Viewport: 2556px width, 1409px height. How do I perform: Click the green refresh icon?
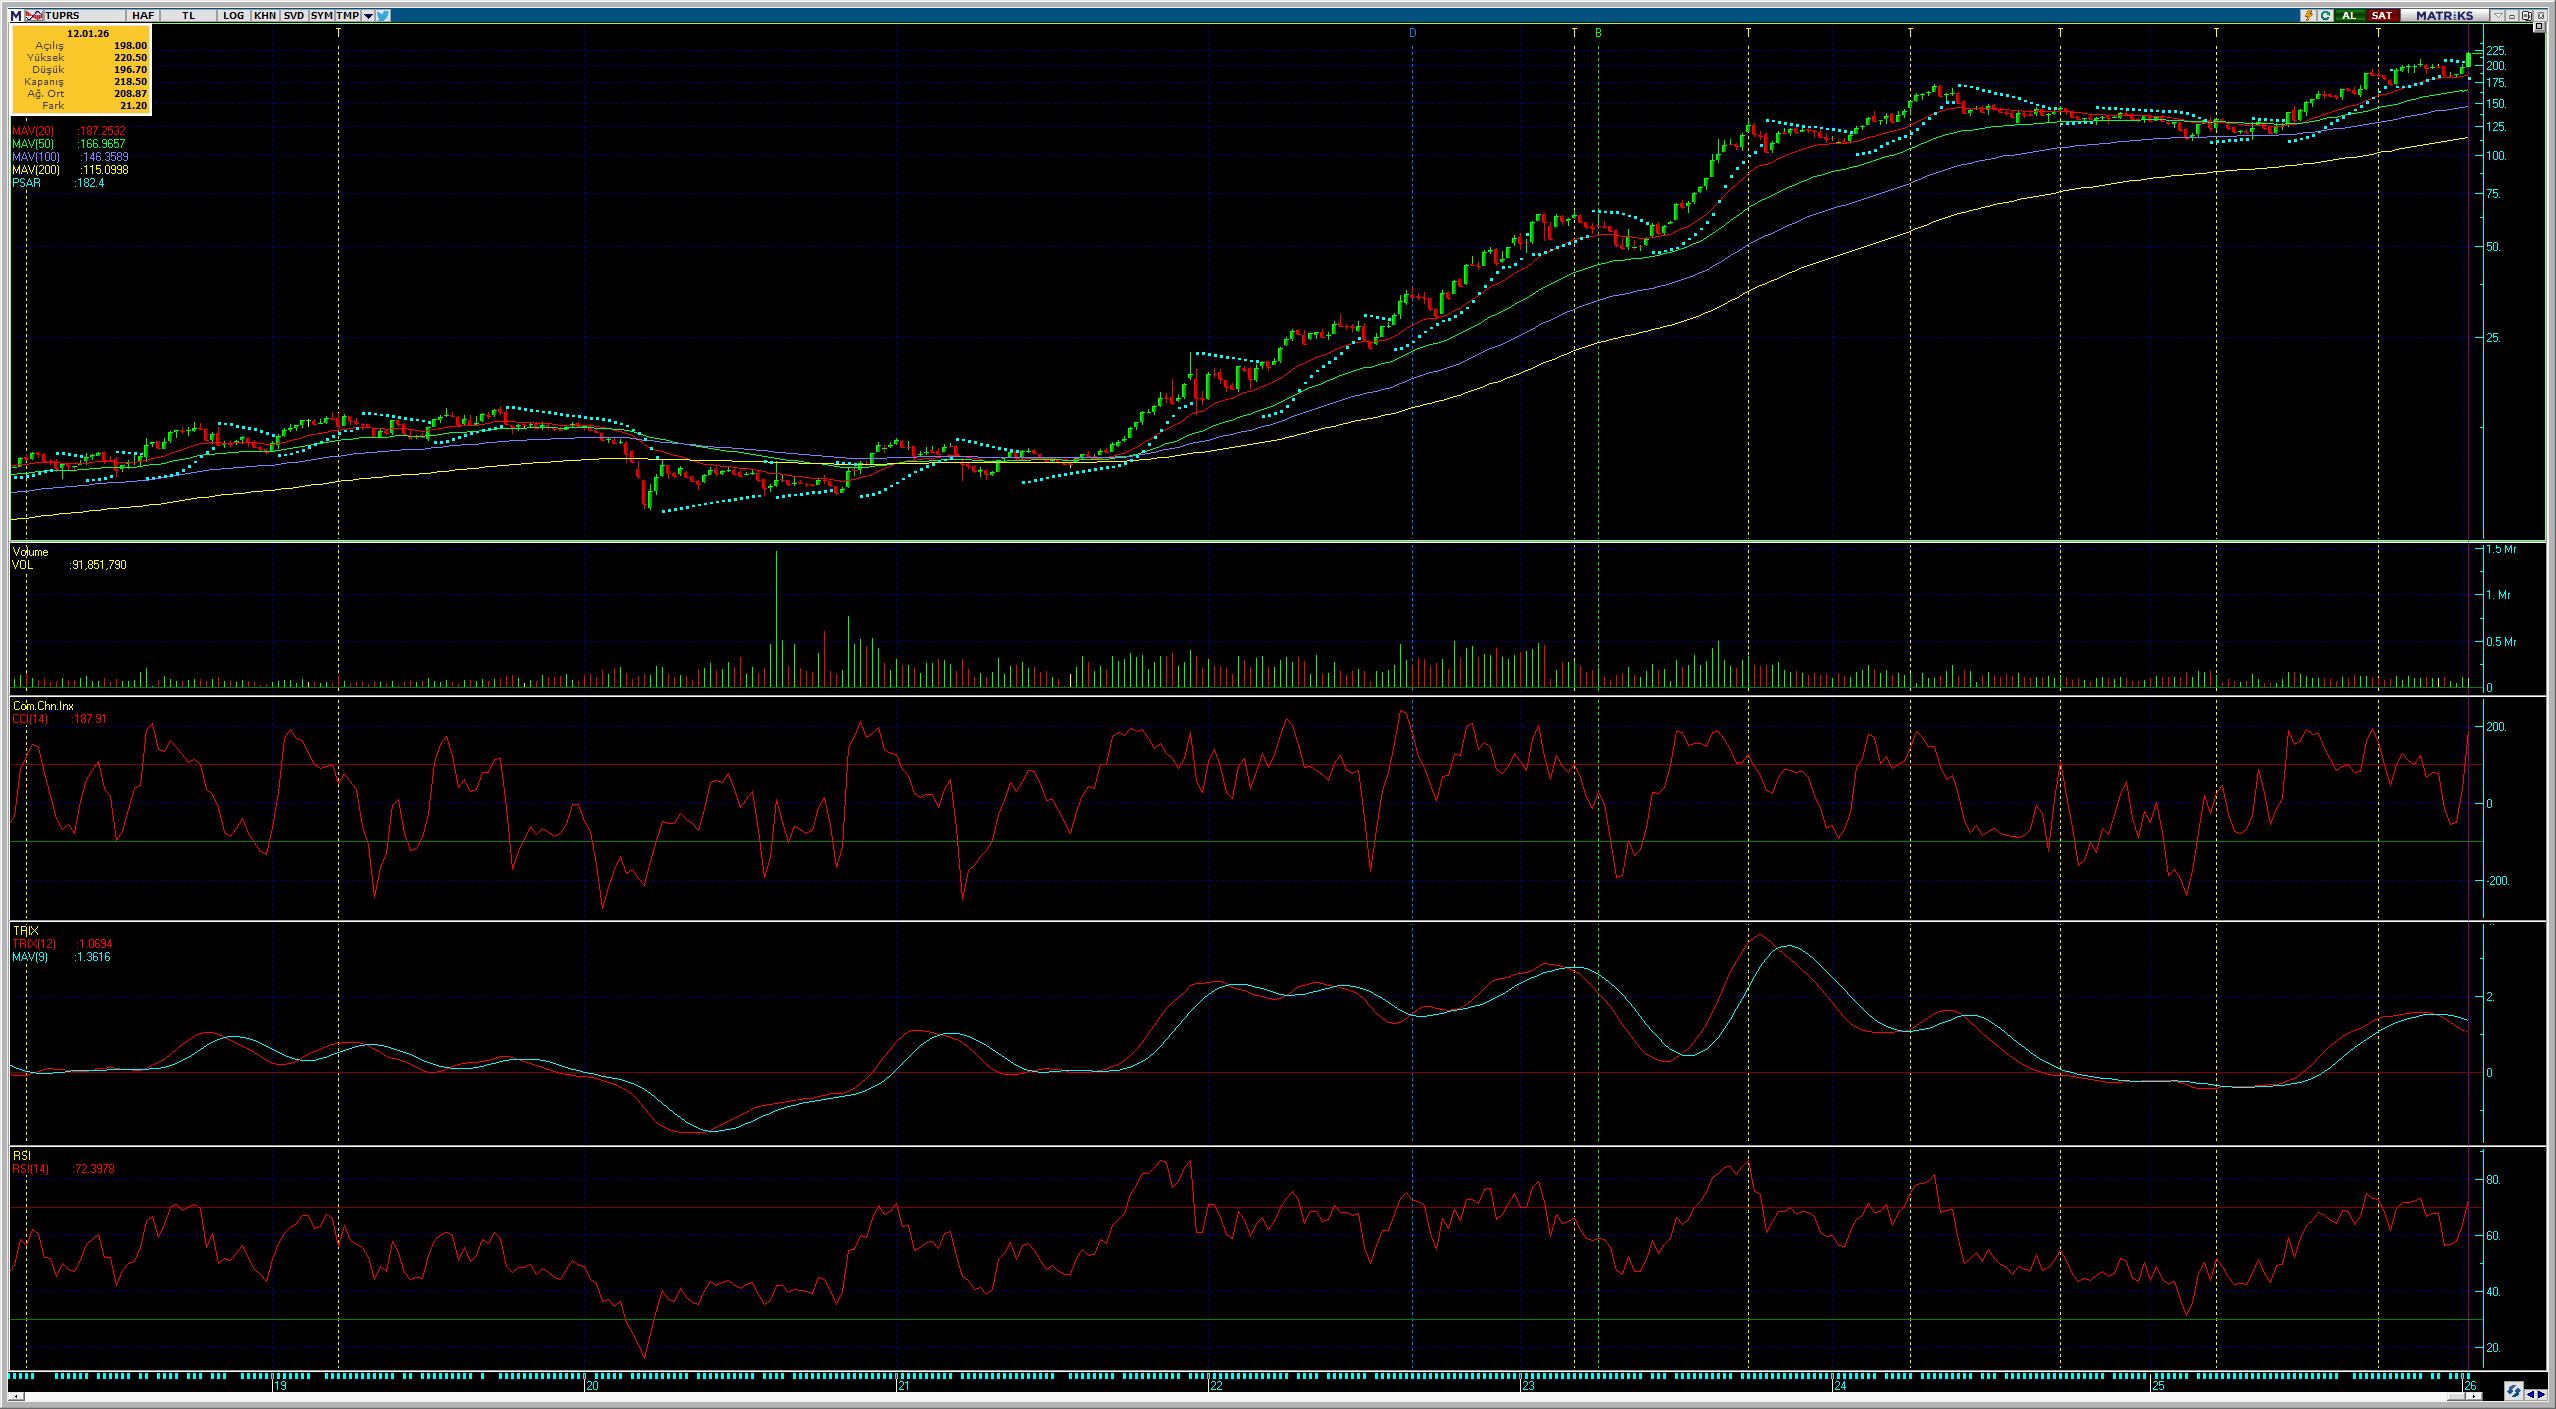pos(2325,15)
